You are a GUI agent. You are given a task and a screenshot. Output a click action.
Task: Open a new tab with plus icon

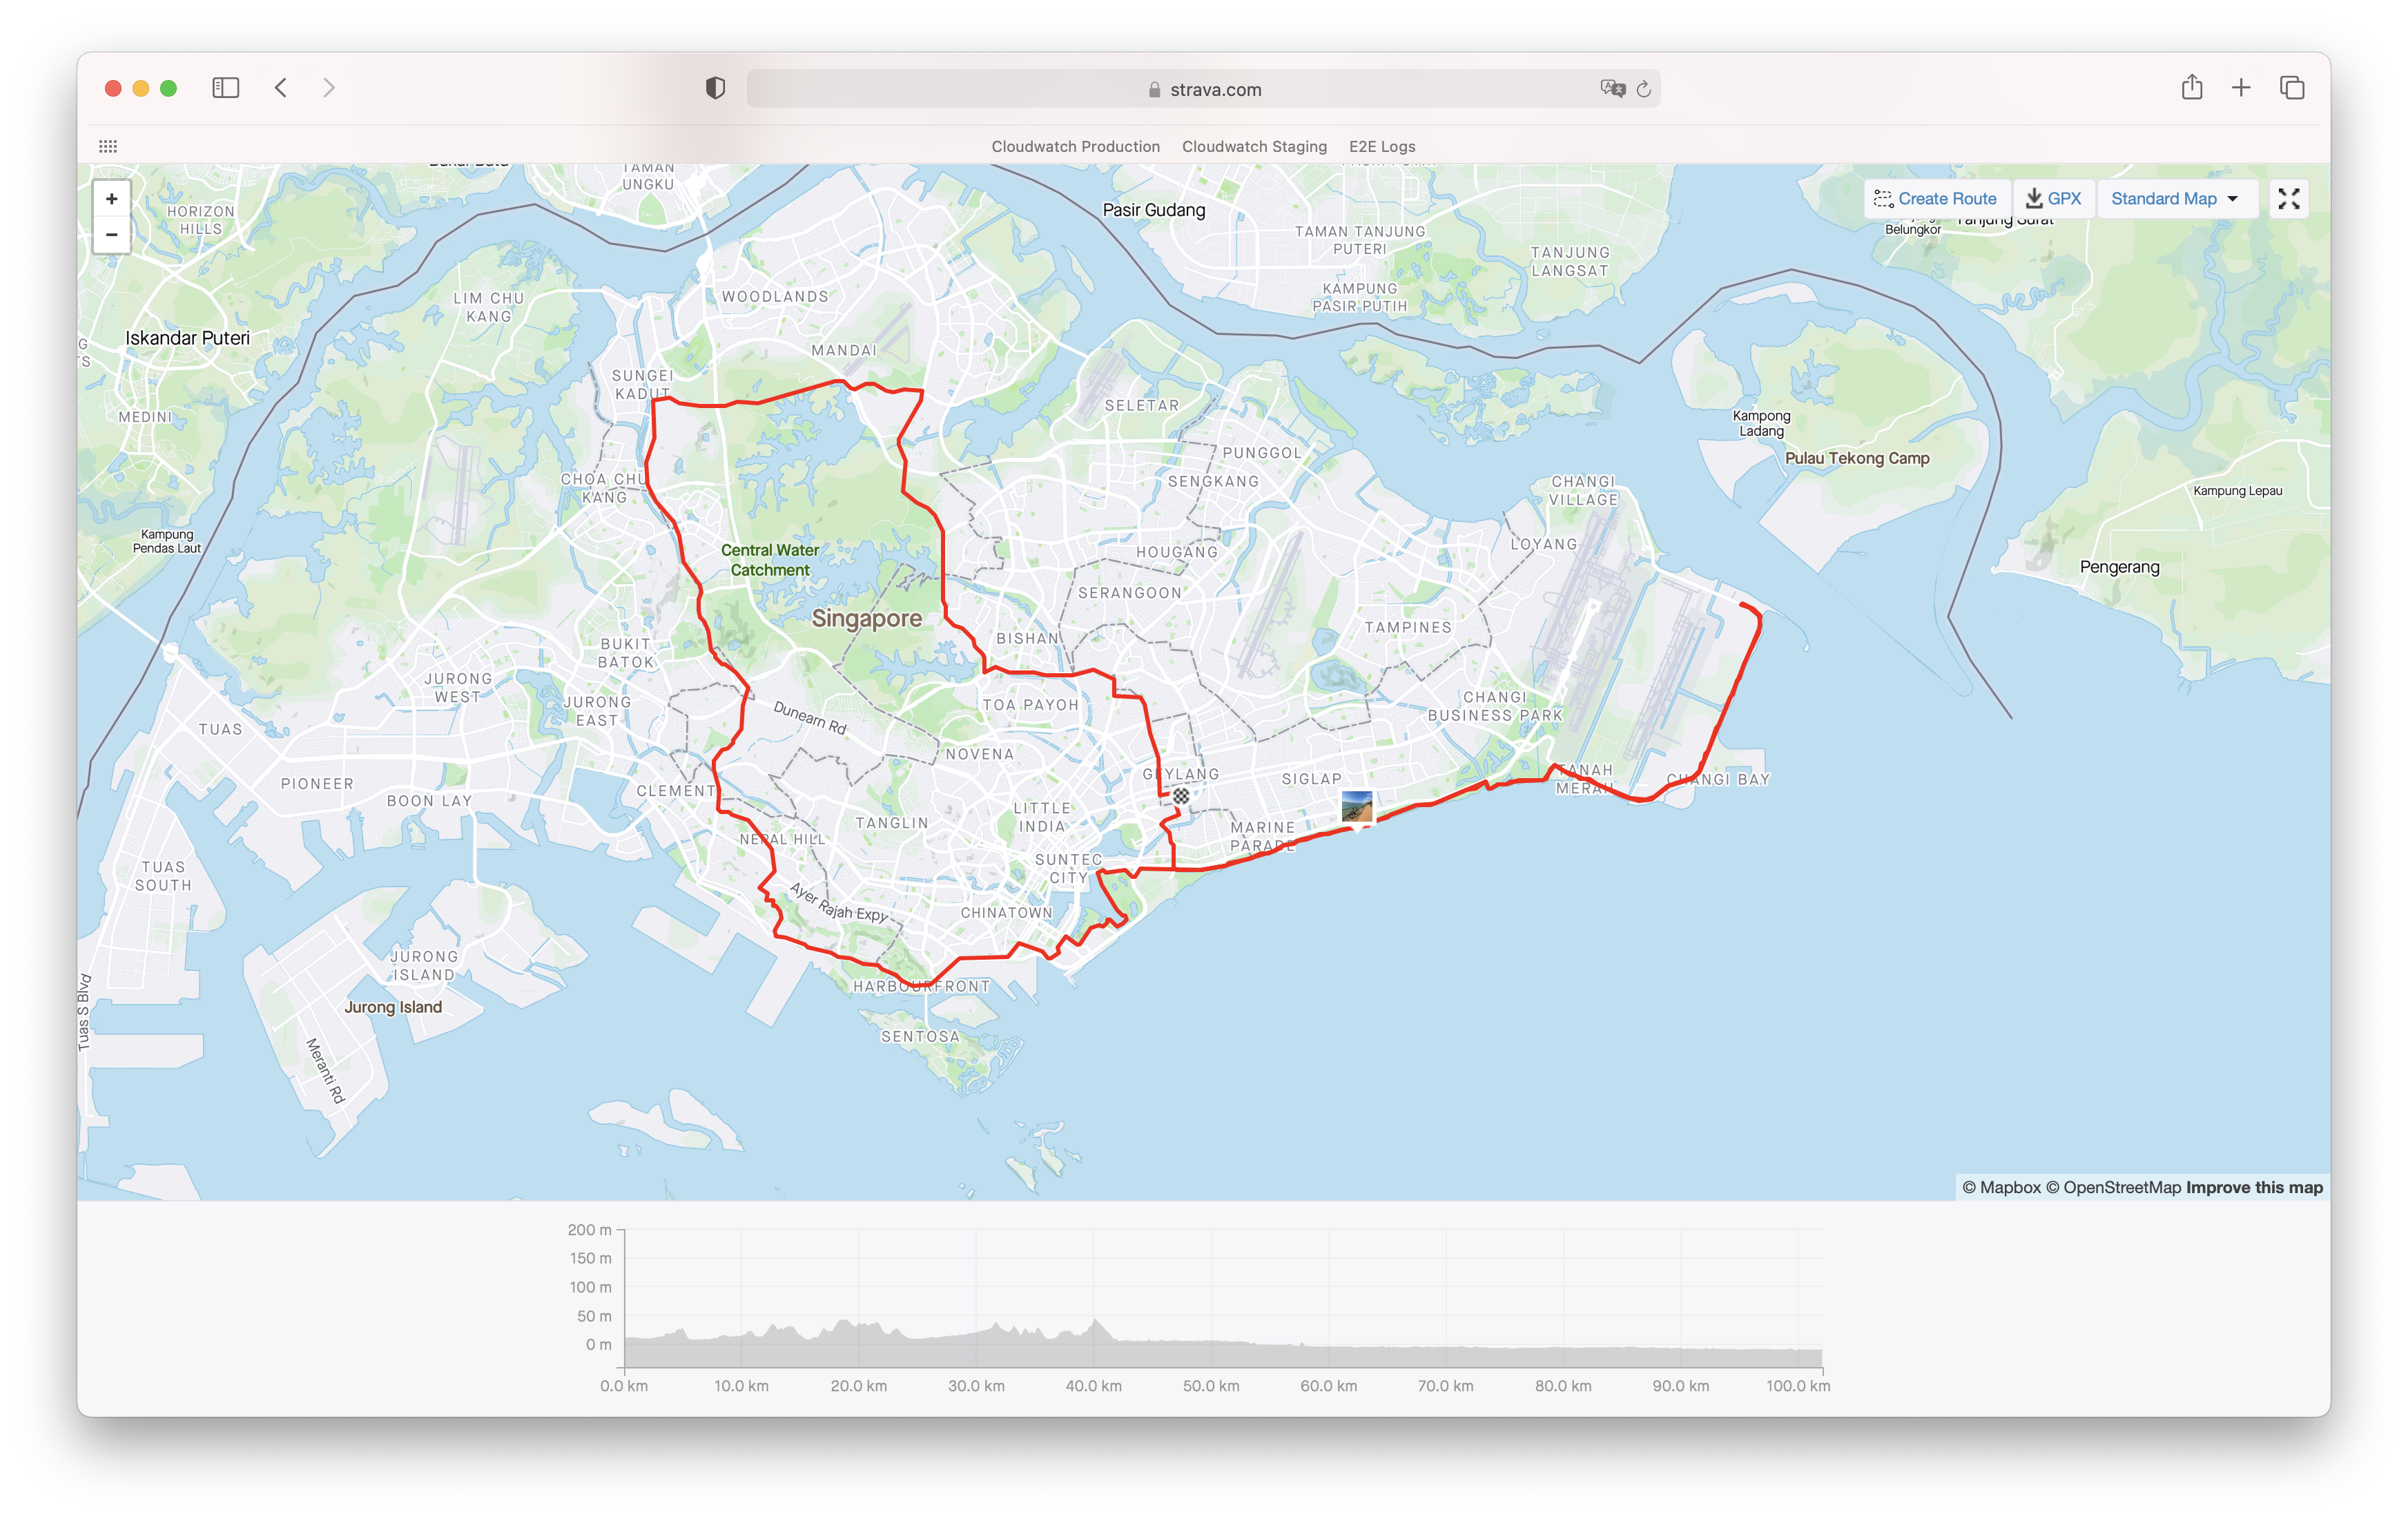point(2241,88)
